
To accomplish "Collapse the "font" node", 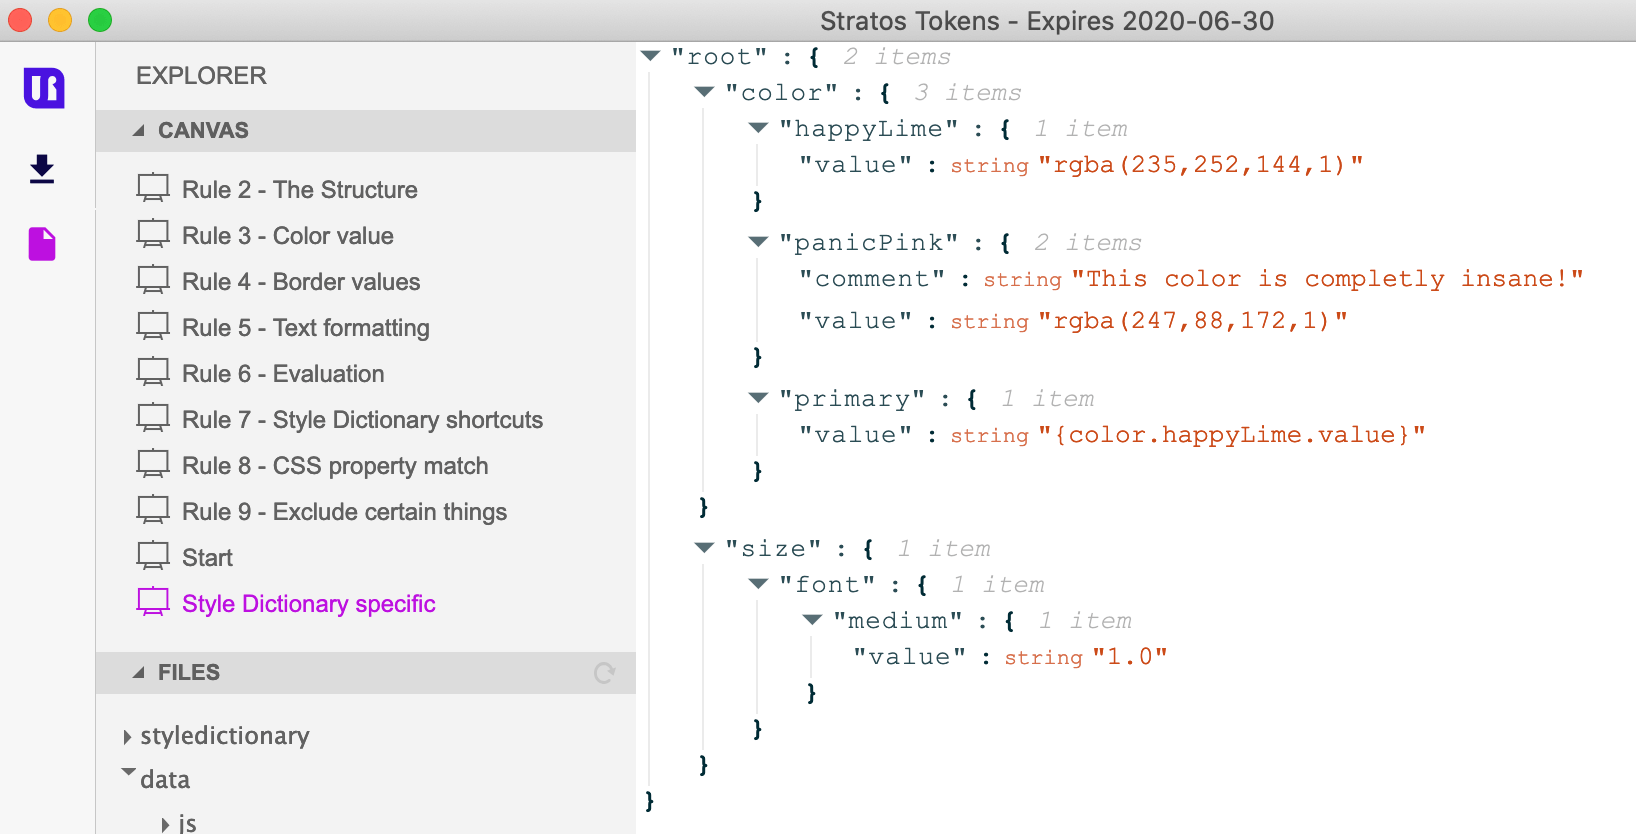I will pyautogui.click(x=759, y=584).
